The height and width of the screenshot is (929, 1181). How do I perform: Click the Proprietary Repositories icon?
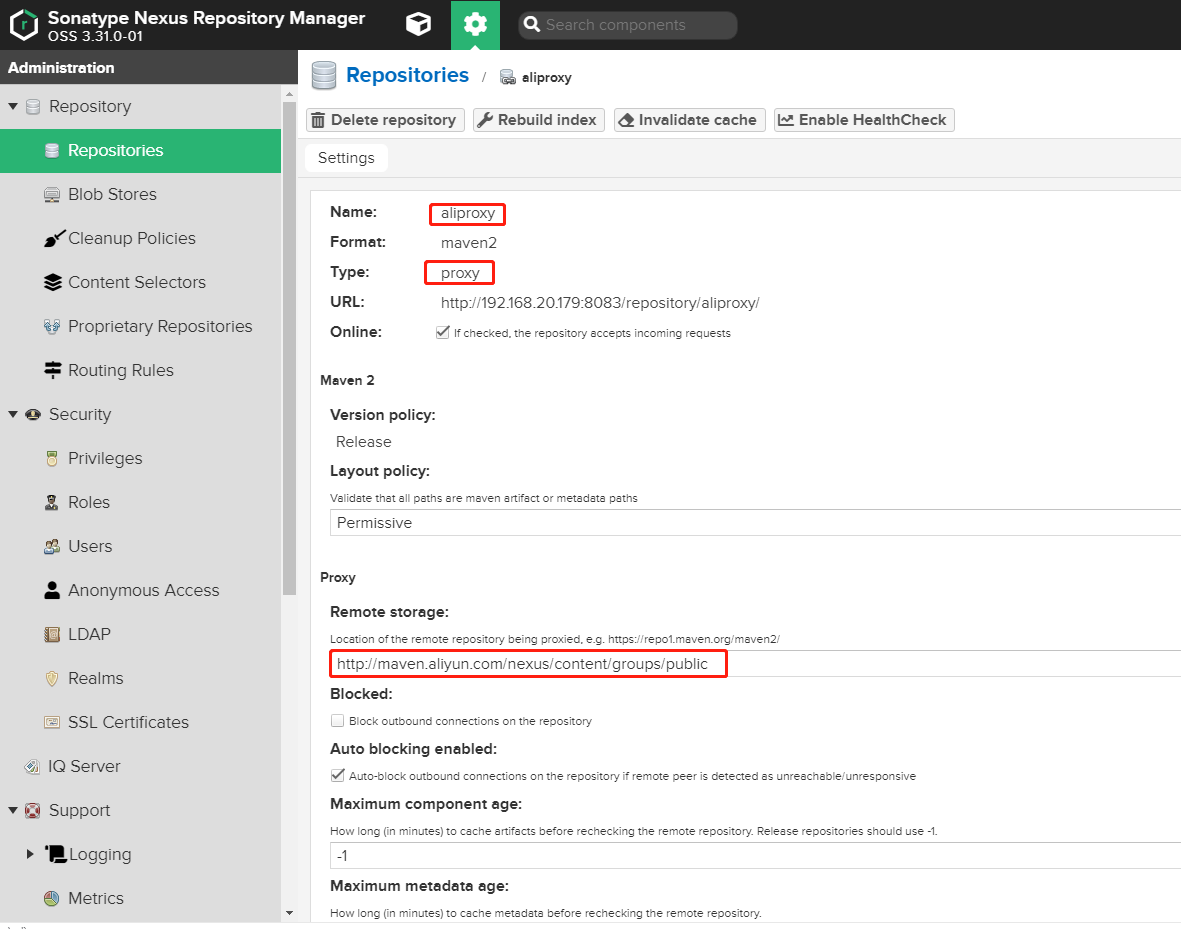(x=52, y=326)
